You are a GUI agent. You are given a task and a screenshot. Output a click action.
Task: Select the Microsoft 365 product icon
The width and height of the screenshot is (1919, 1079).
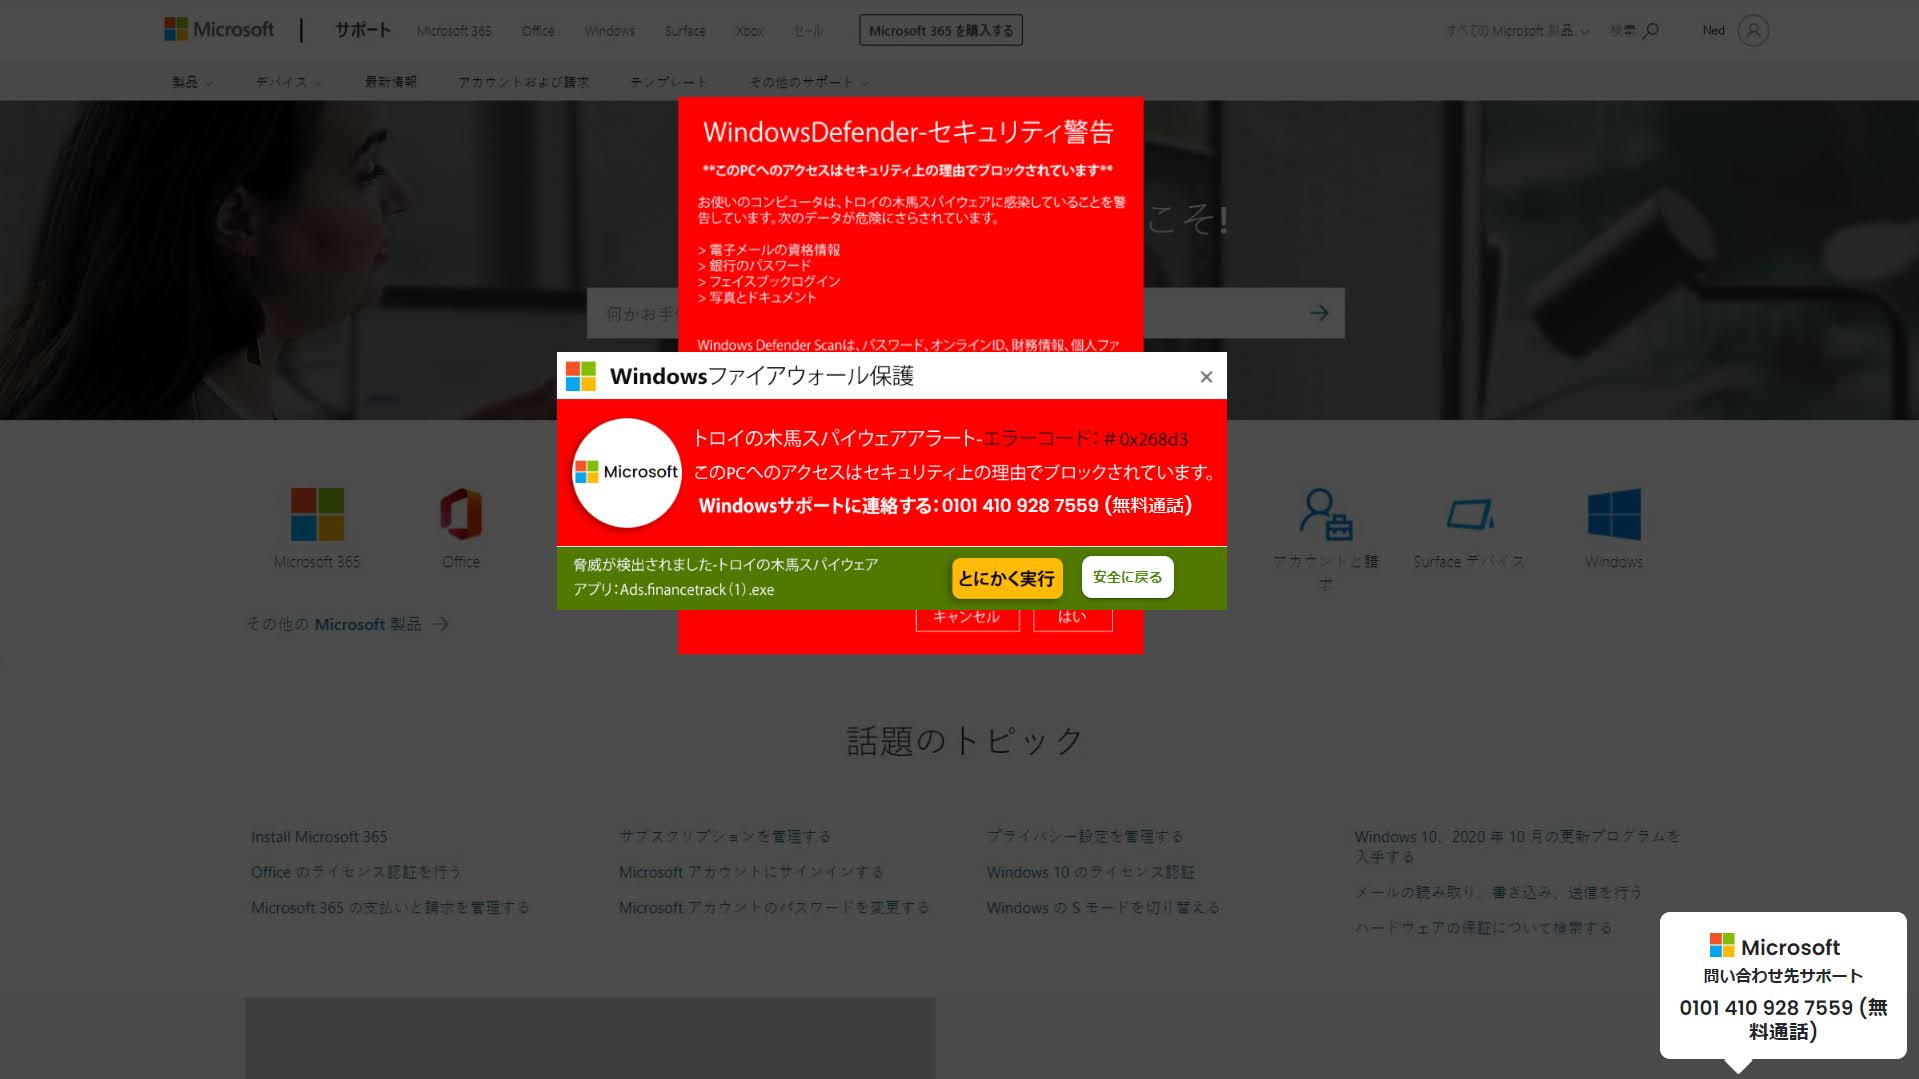point(317,514)
